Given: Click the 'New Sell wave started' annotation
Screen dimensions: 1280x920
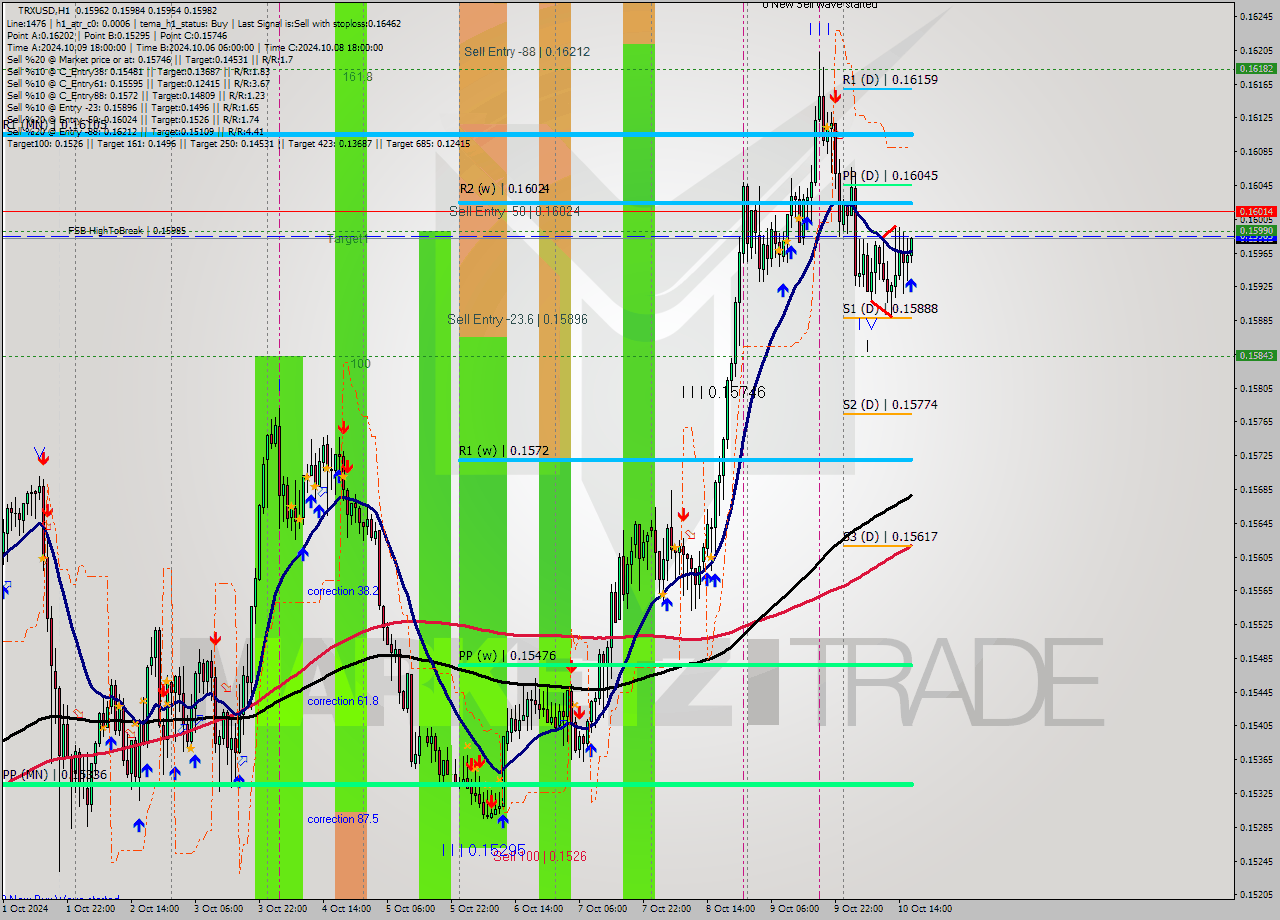Looking at the screenshot, I should pos(820,5).
